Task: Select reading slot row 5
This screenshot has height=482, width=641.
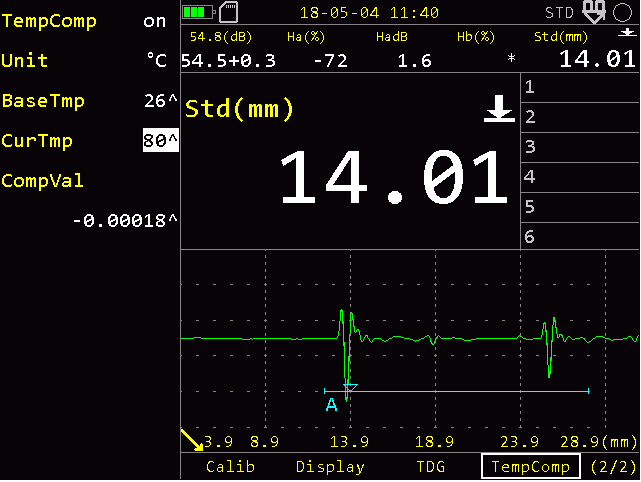Action: pos(580,207)
